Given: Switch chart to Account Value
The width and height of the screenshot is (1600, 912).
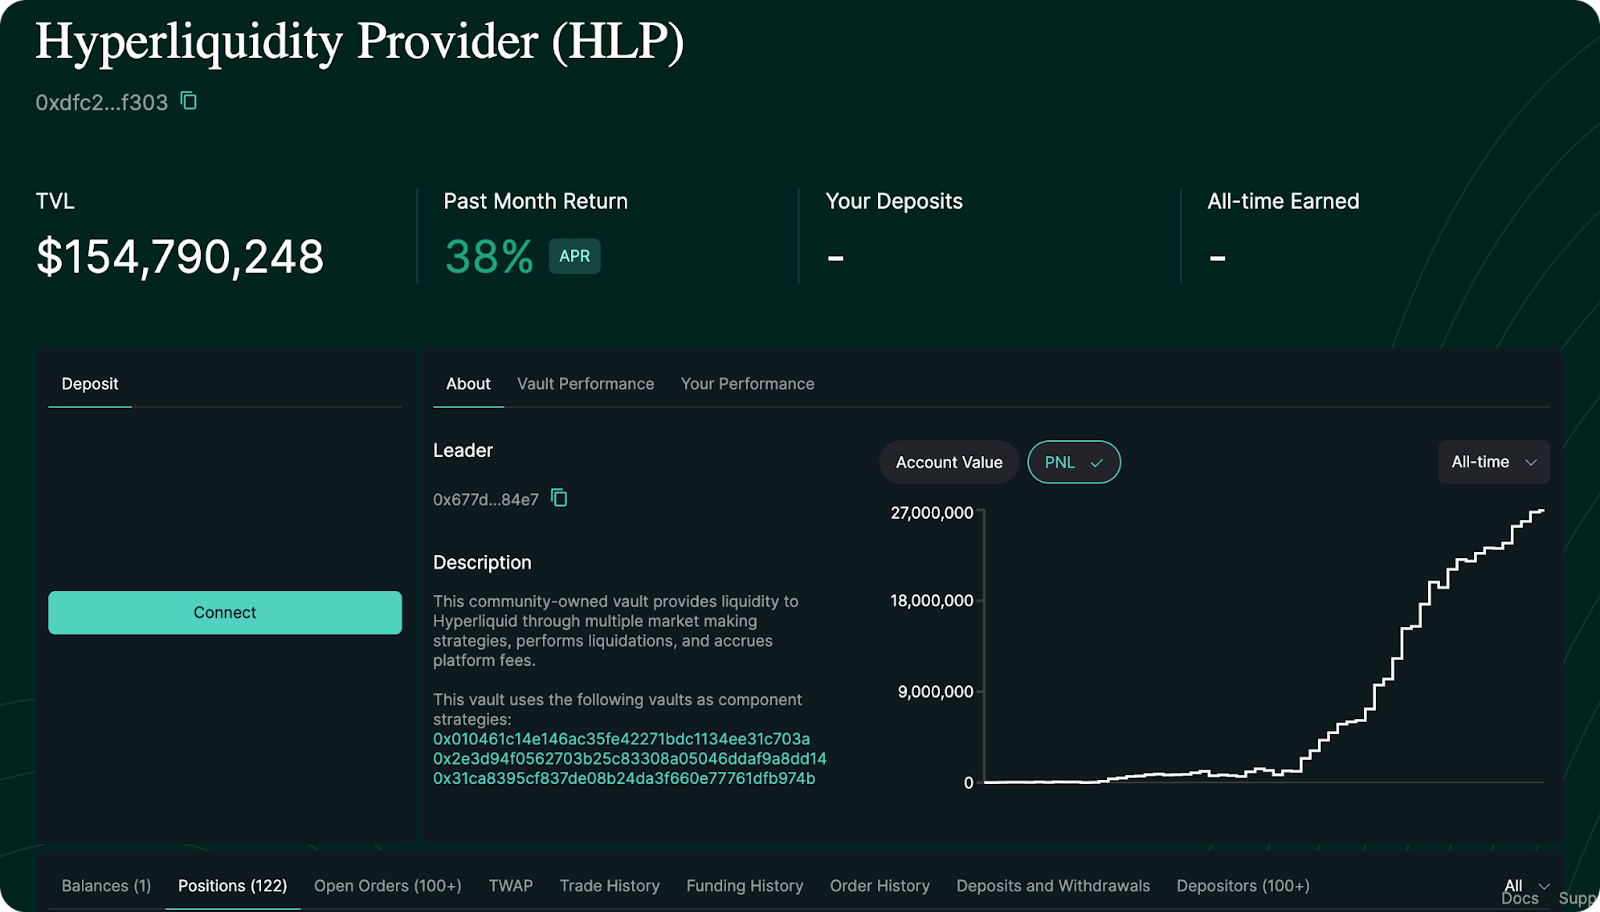Looking at the screenshot, I should pyautogui.click(x=949, y=462).
